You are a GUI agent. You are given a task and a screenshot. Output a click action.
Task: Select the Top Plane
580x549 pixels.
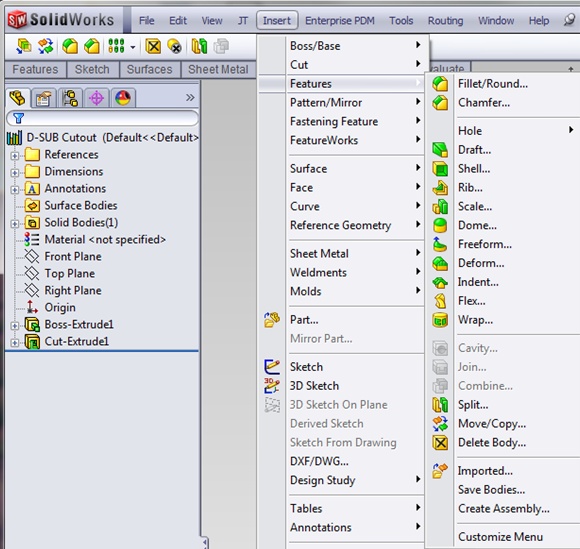click(70, 274)
